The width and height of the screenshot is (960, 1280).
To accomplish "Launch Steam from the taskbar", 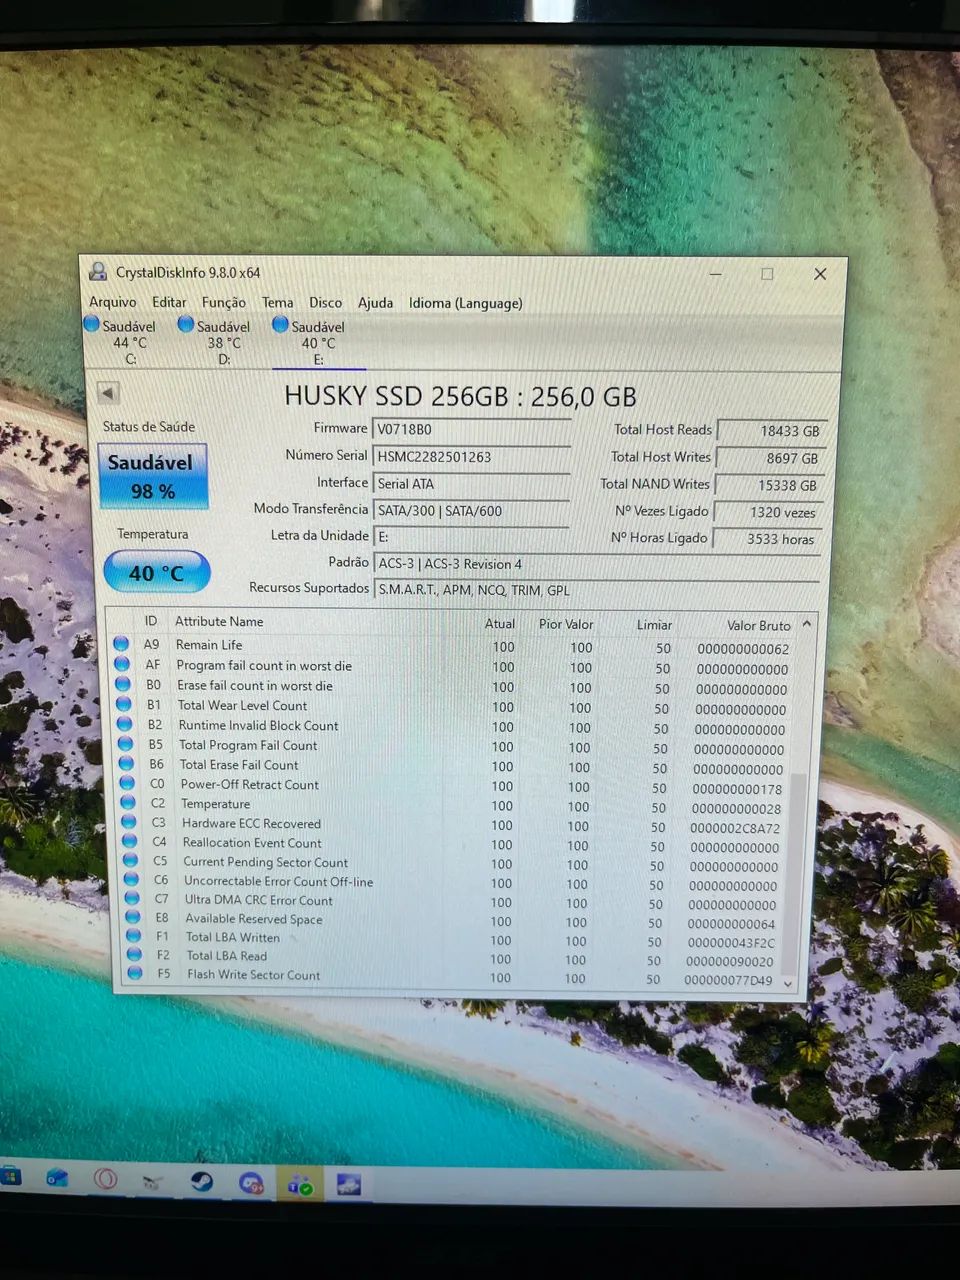I will pyautogui.click(x=202, y=1182).
